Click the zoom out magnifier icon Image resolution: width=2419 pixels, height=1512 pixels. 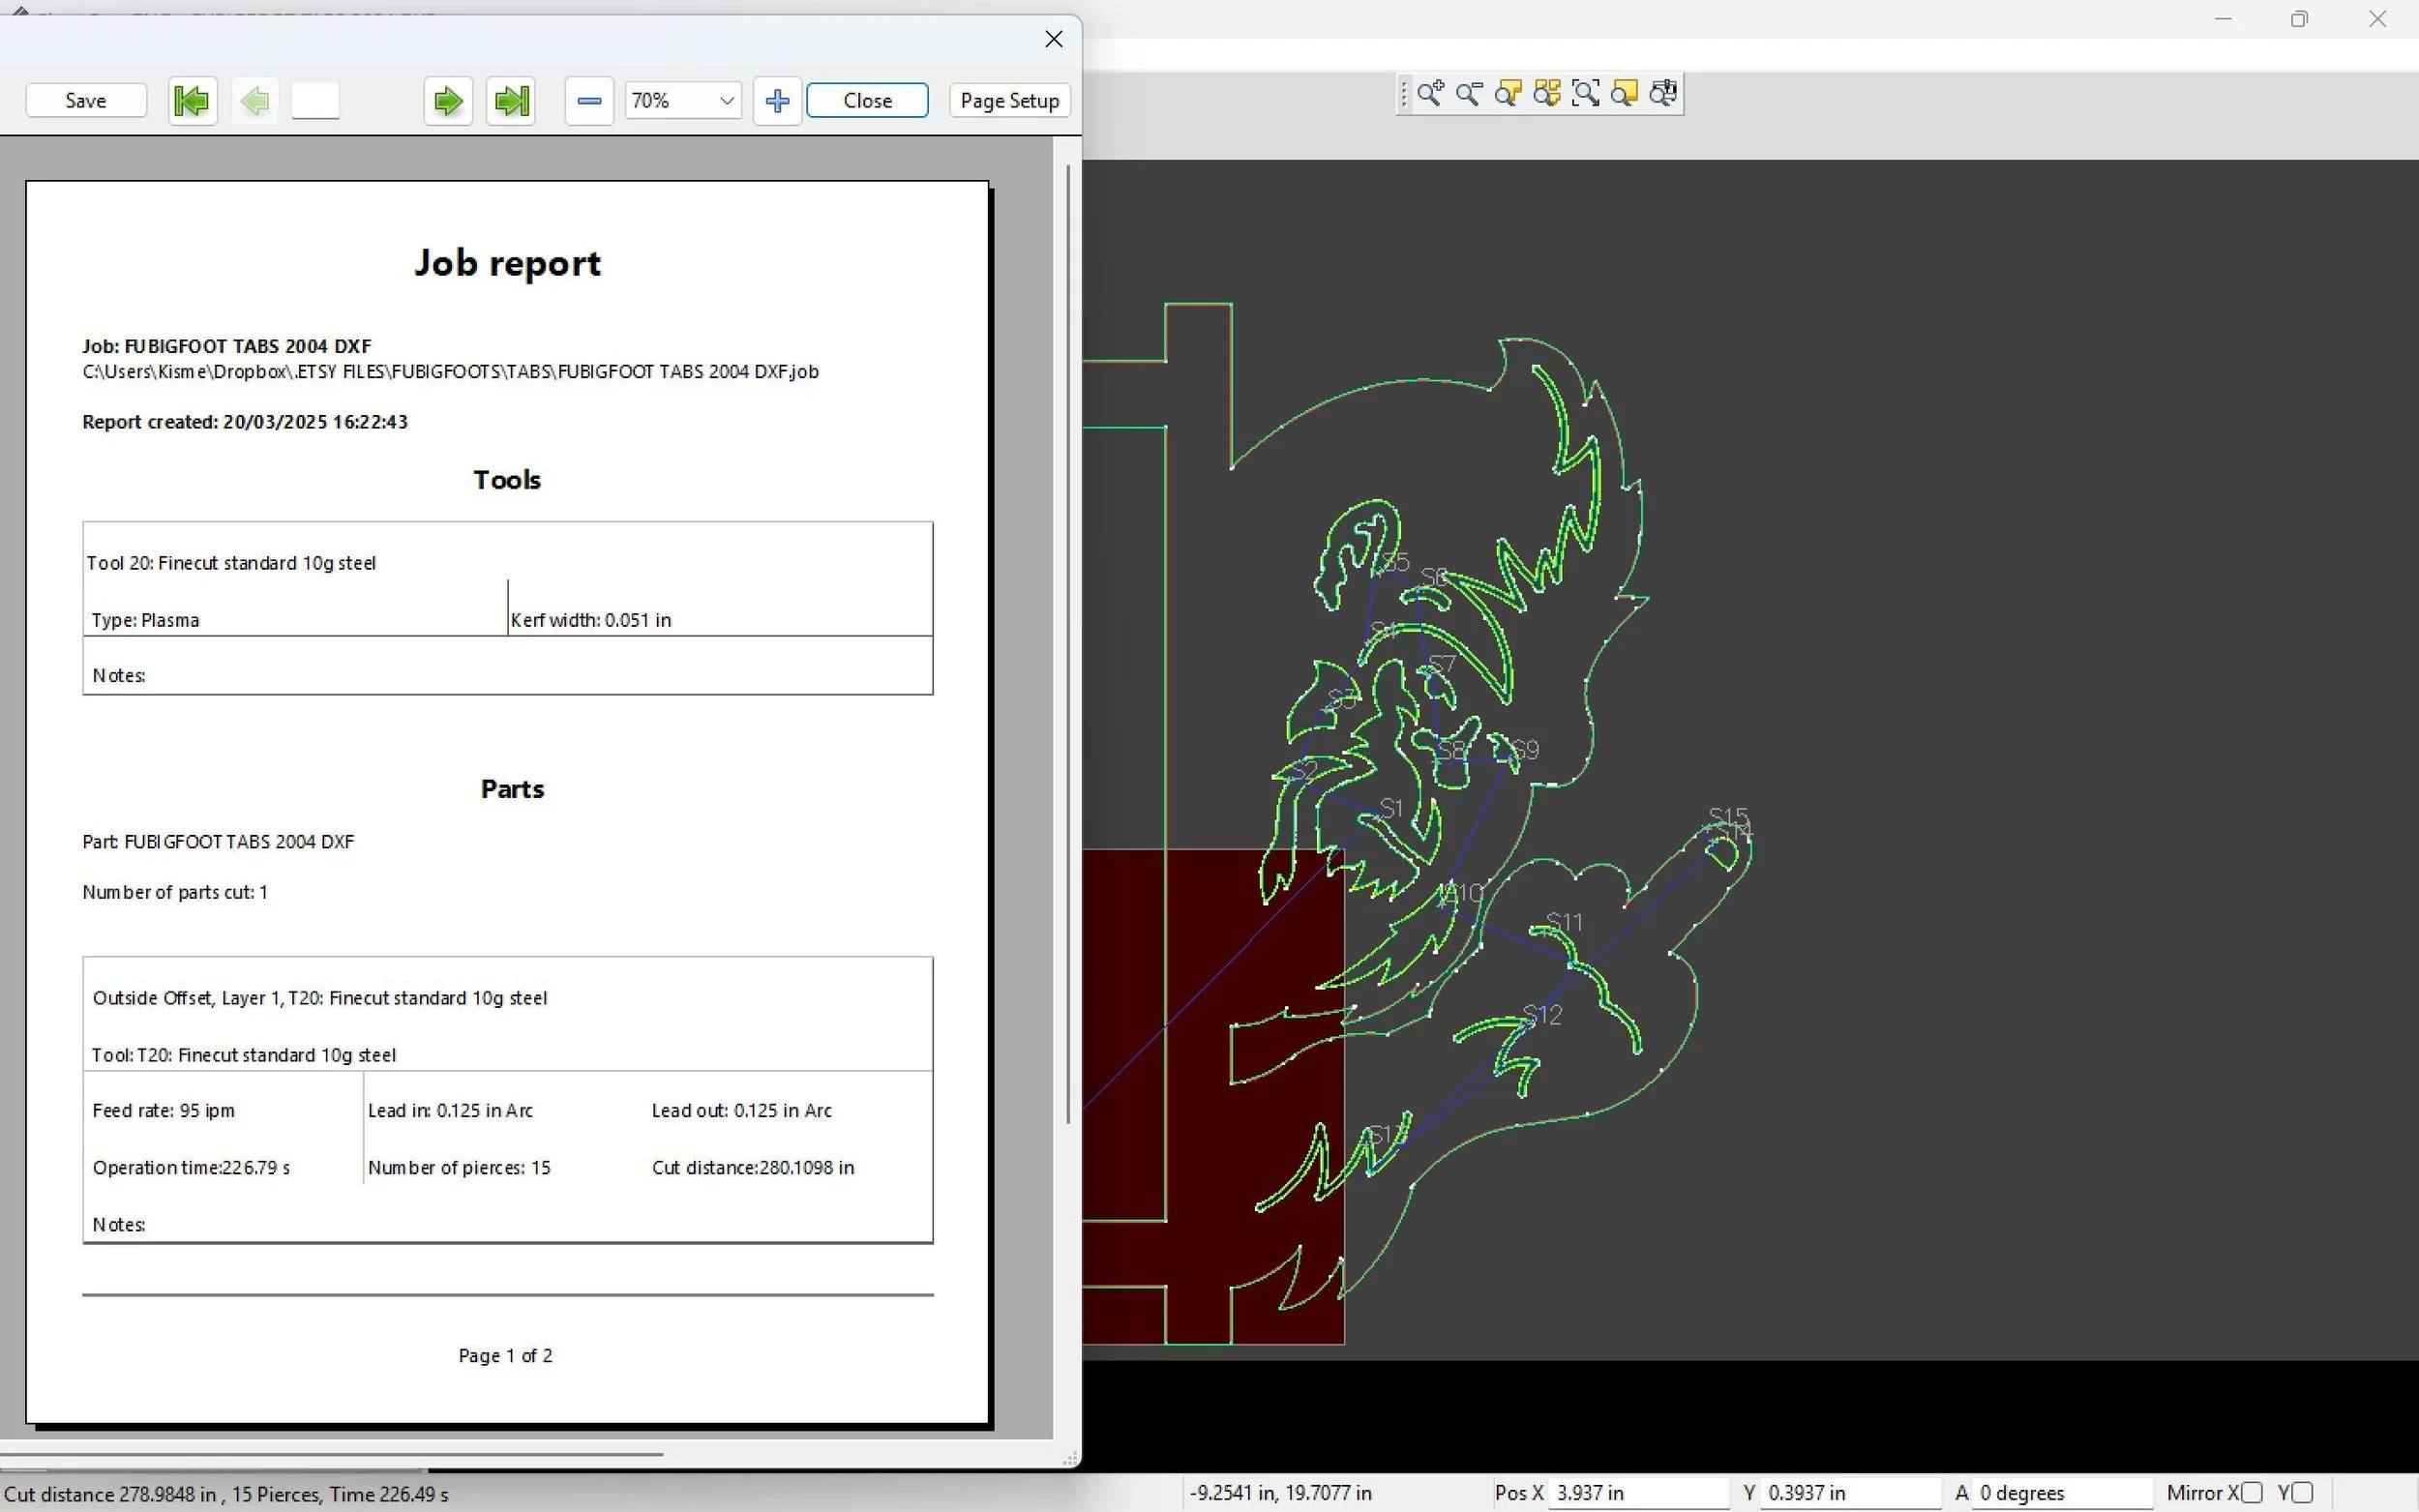click(x=1469, y=94)
